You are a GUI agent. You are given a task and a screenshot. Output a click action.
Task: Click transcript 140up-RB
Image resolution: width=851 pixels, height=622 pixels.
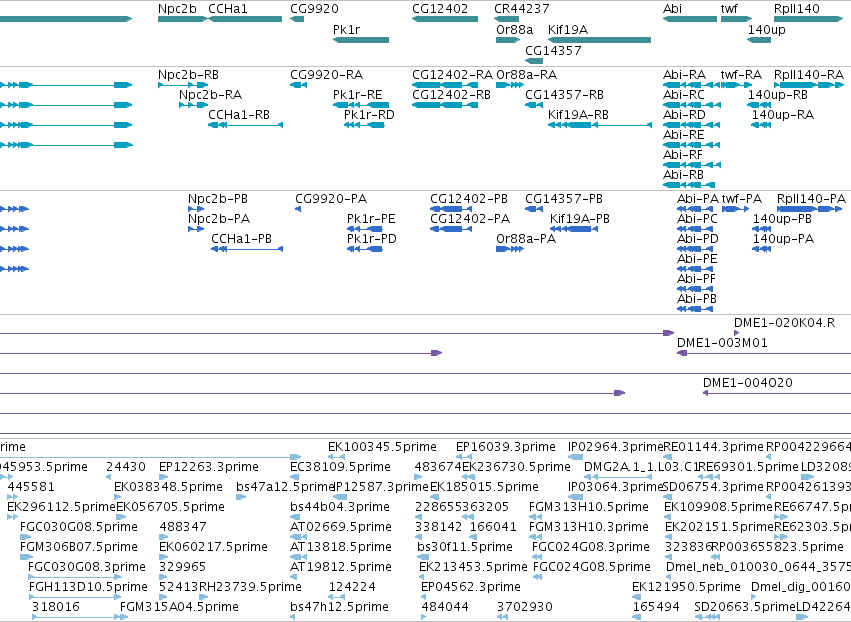(x=759, y=105)
